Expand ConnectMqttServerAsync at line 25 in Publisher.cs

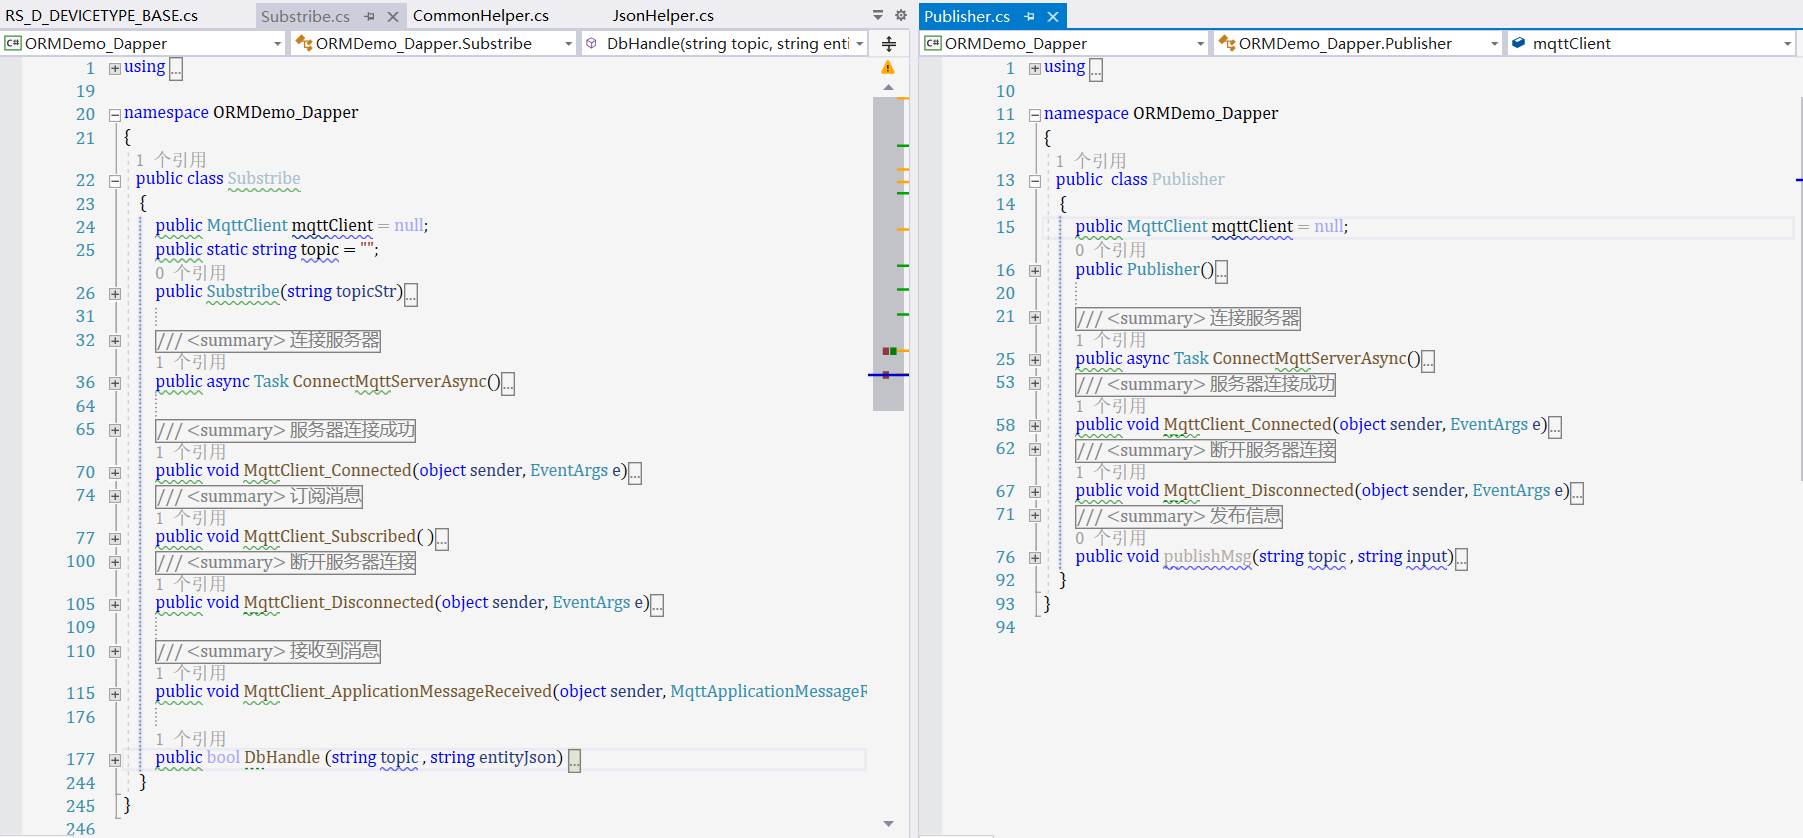[x=1035, y=360]
